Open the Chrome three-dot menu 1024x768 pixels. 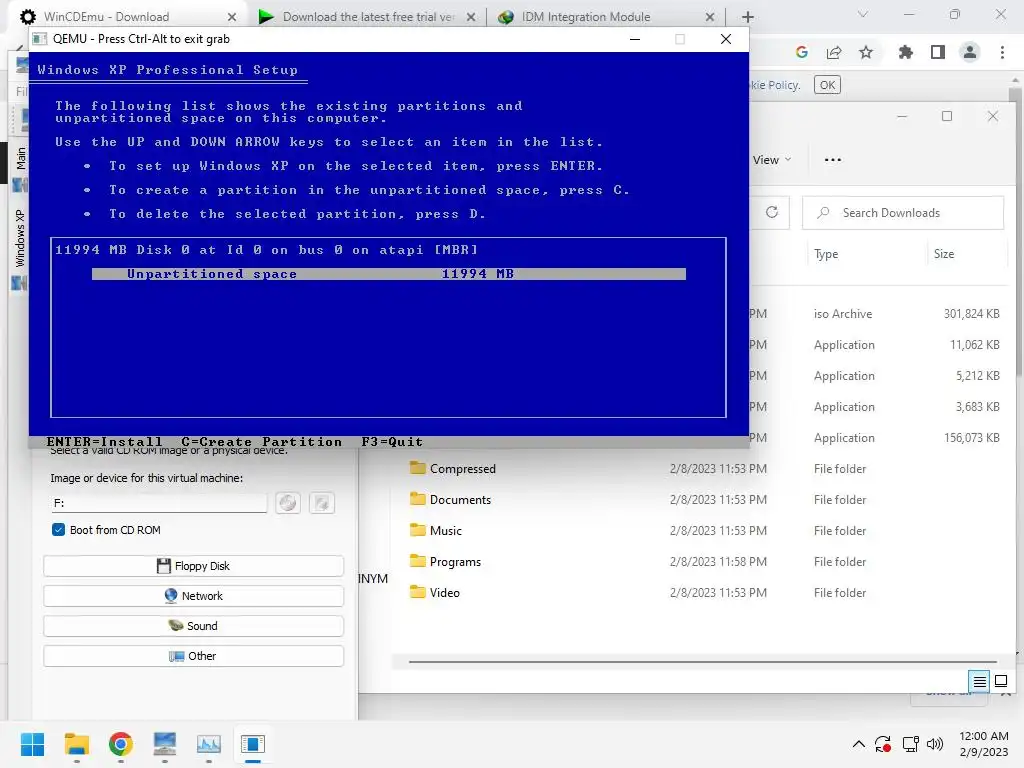click(x=1002, y=52)
